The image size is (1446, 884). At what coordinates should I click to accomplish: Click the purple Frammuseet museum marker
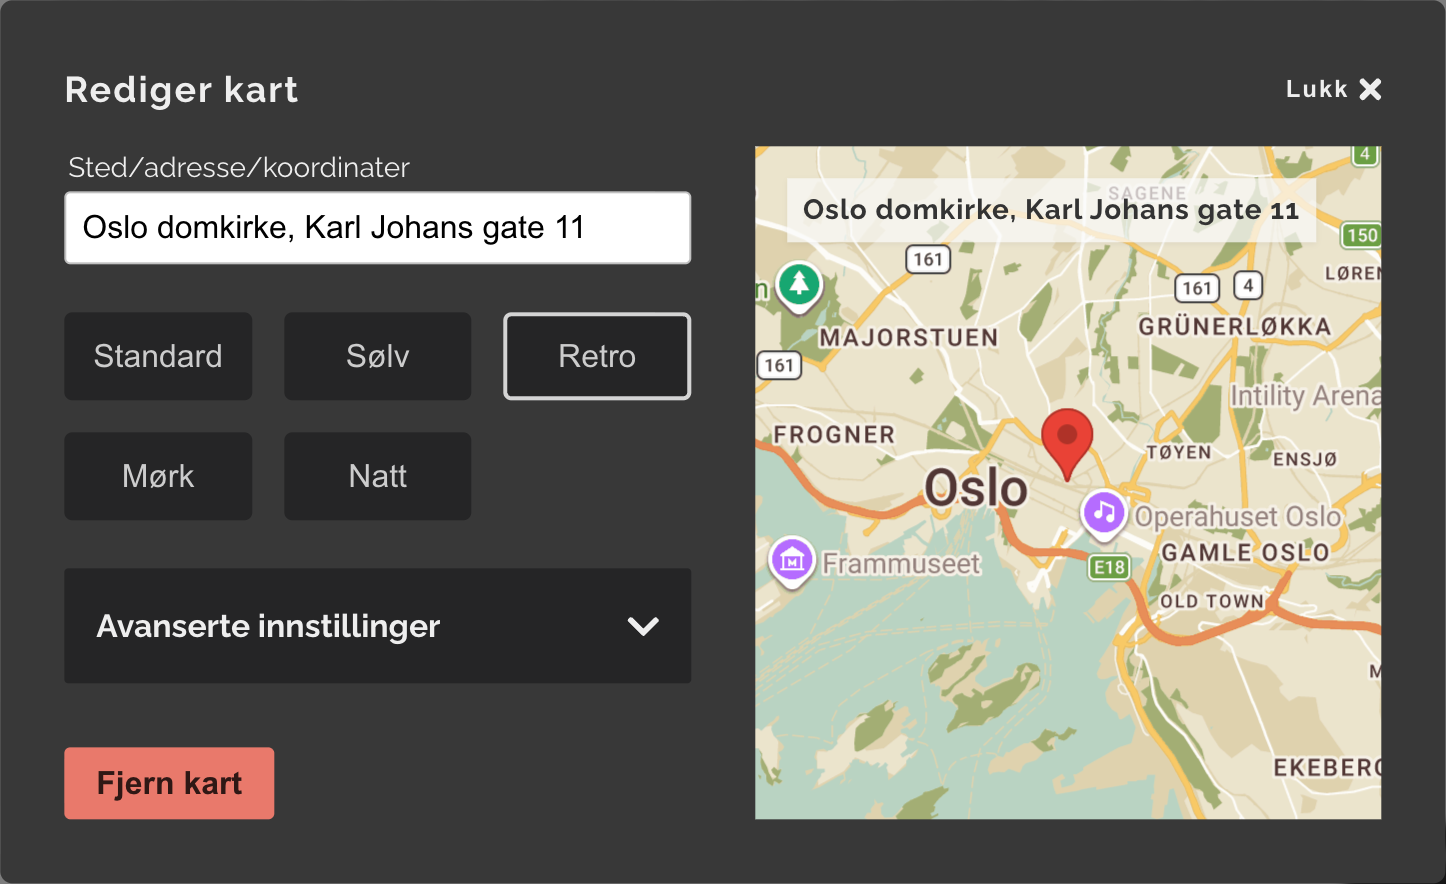792,561
